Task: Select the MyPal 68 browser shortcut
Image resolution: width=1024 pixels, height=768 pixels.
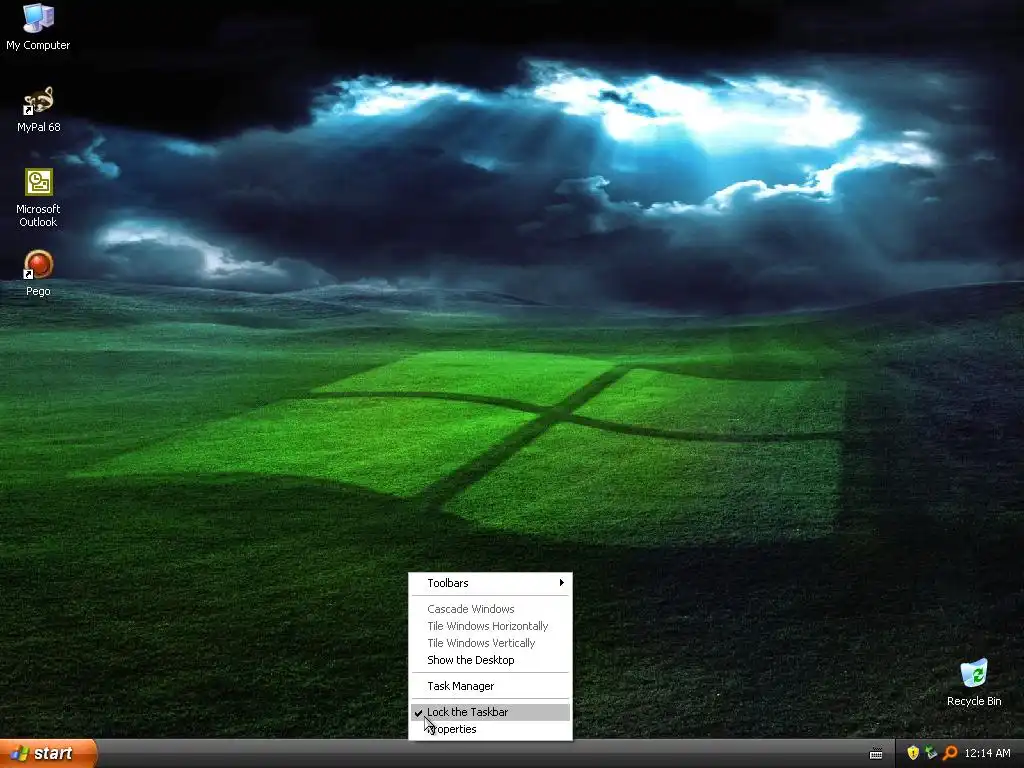Action: point(38,109)
